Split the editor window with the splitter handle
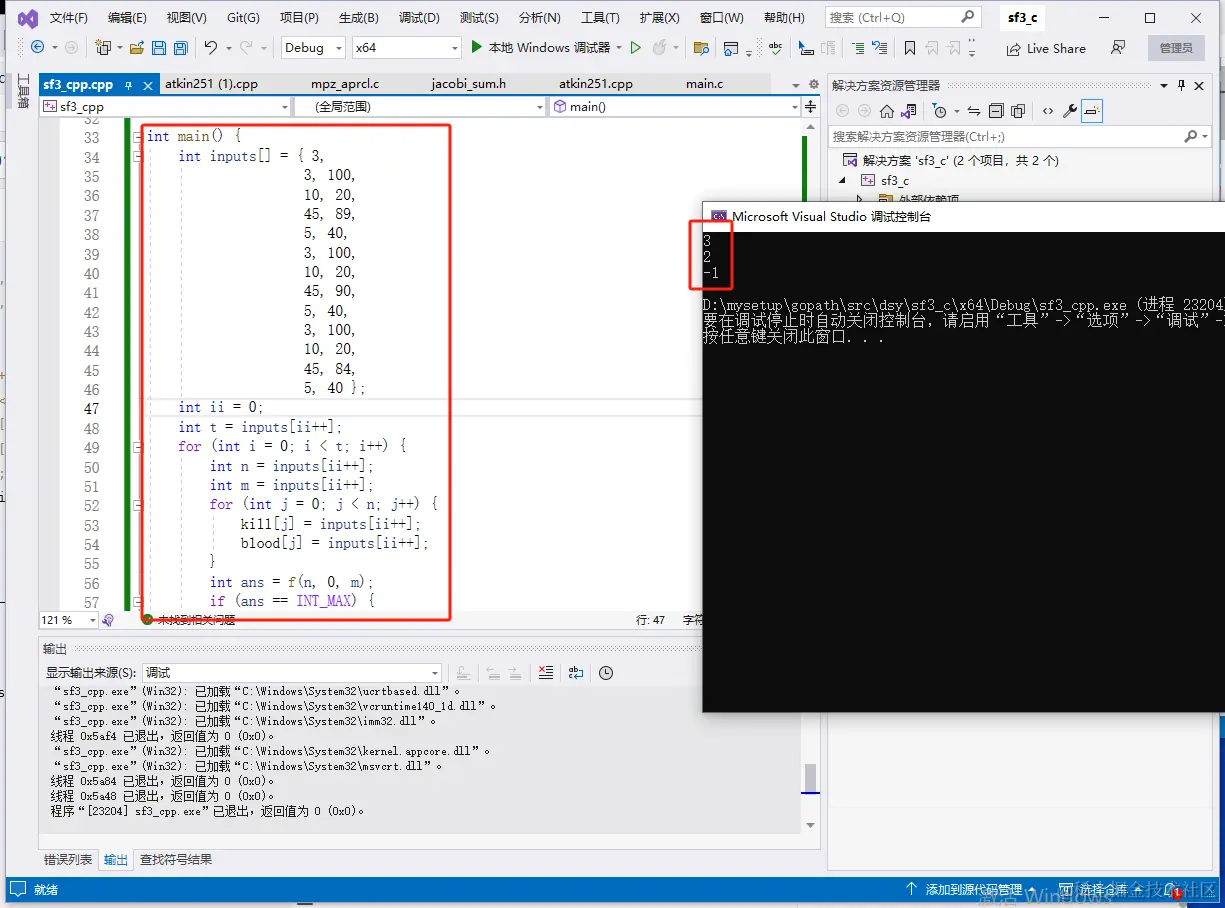 pyautogui.click(x=810, y=106)
